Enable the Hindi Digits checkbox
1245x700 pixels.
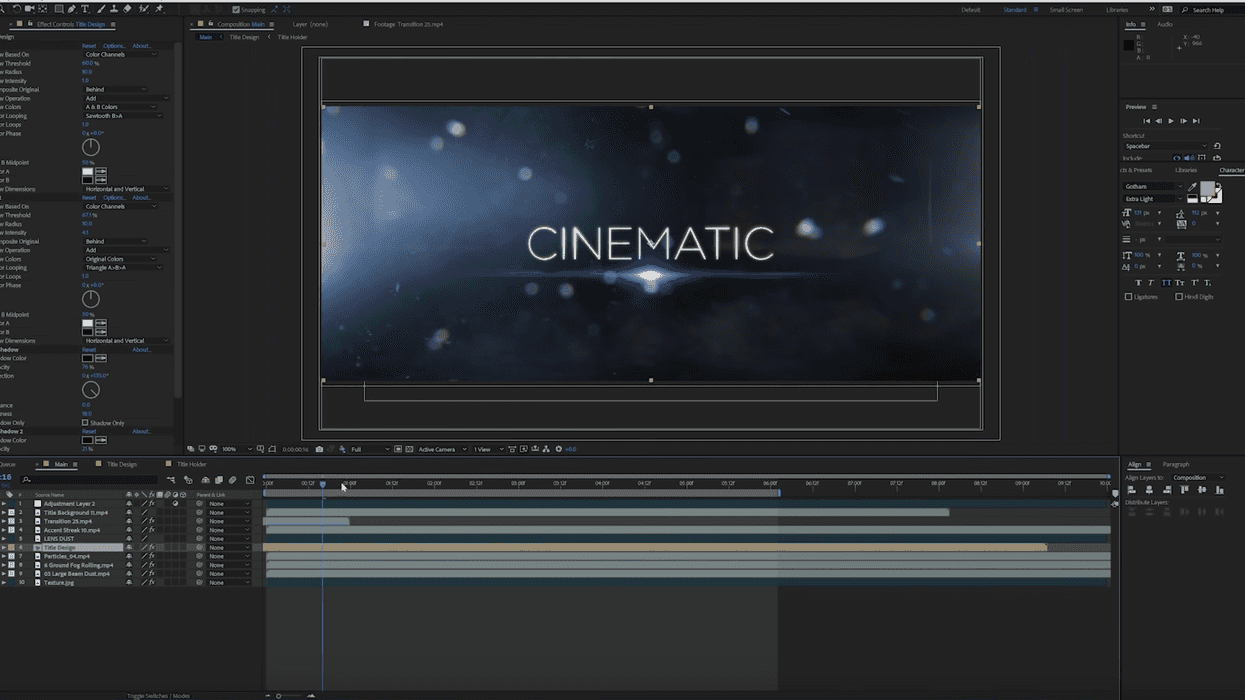[x=1179, y=297]
